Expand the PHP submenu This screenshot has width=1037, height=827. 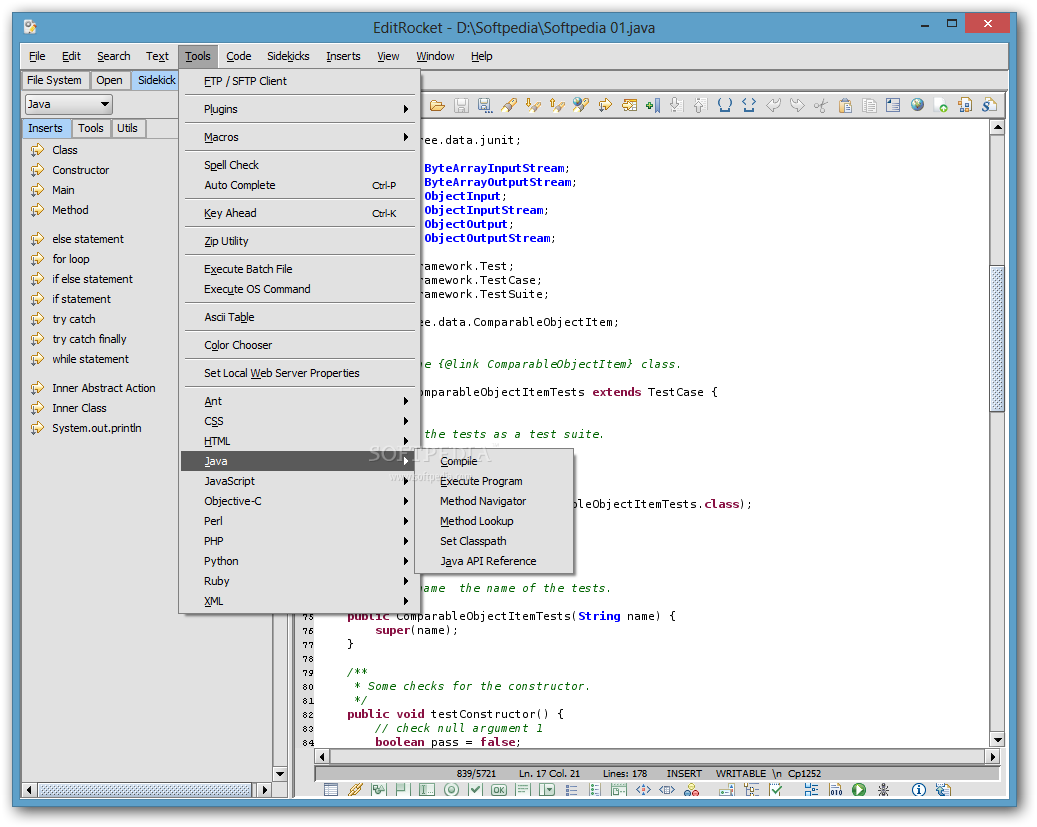[300, 541]
